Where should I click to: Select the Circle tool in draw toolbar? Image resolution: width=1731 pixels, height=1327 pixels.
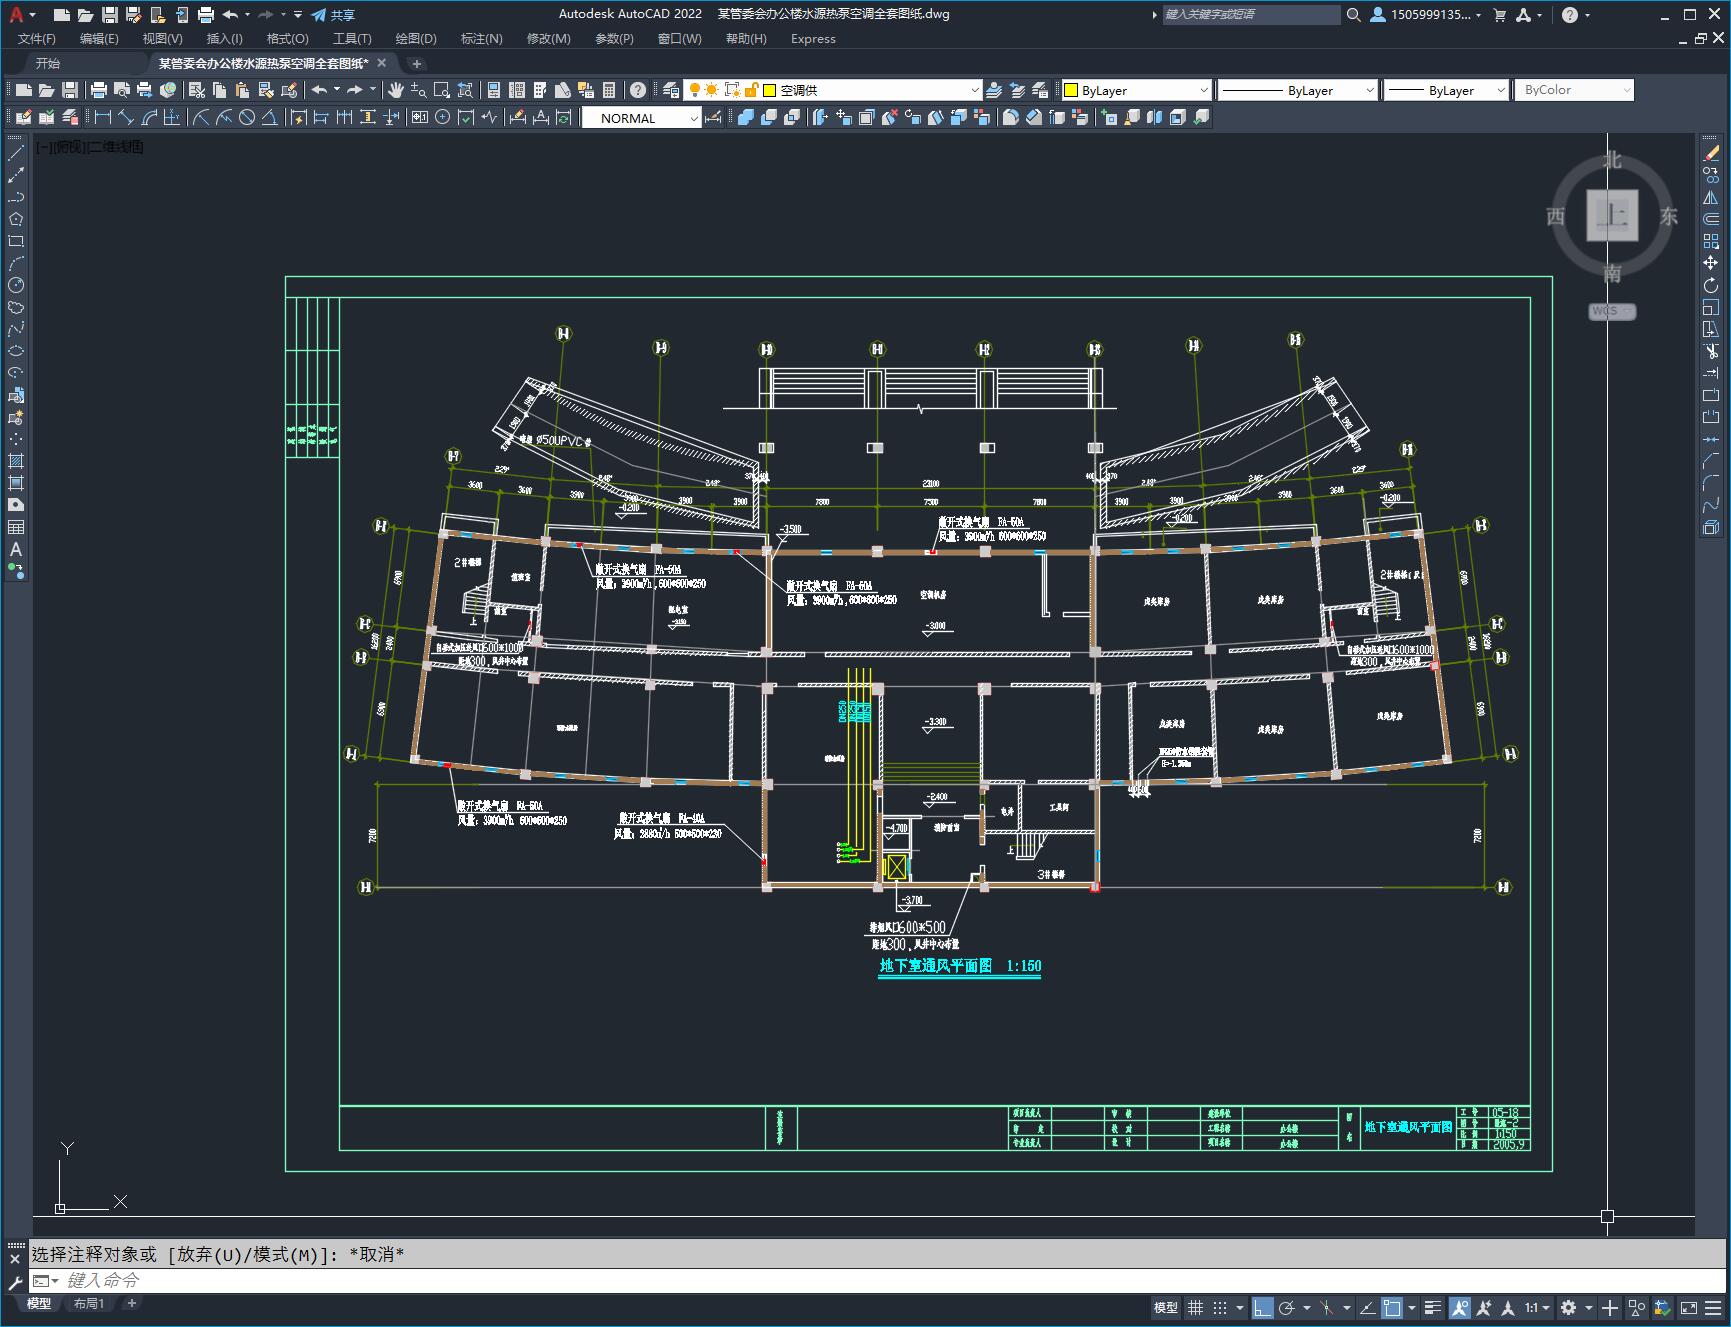pos(16,285)
